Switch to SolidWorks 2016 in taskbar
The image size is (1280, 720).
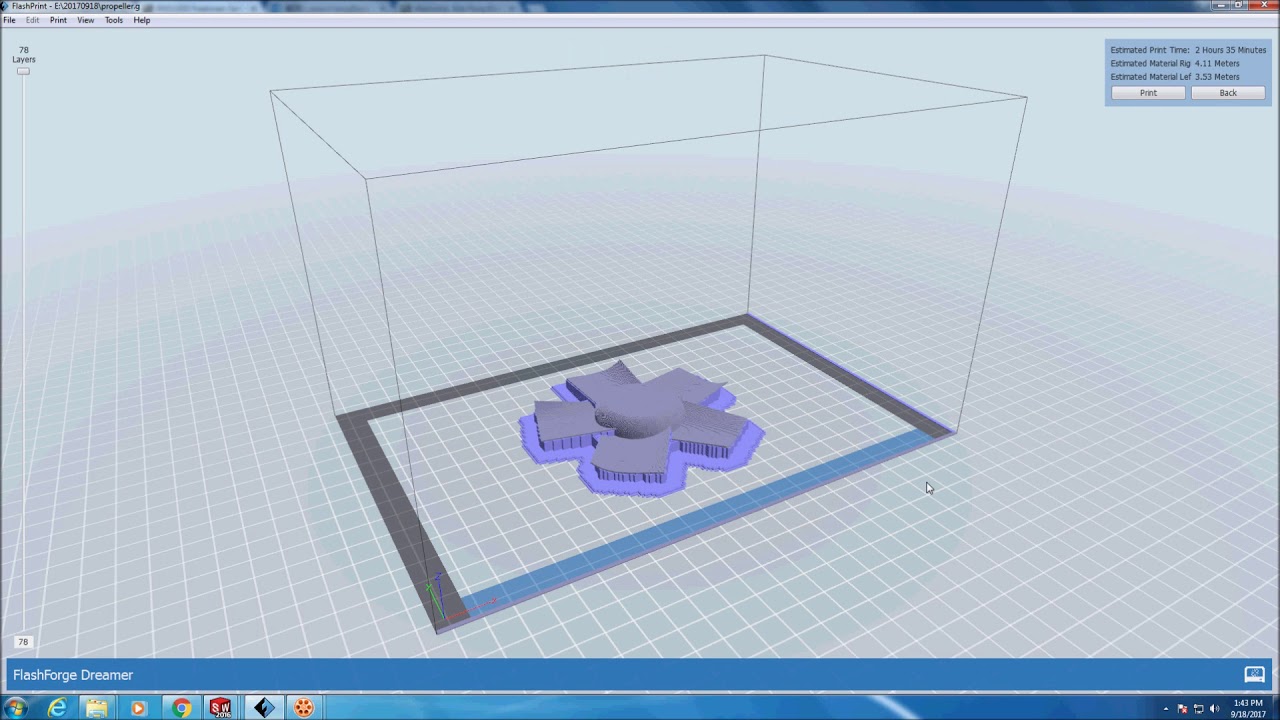(x=221, y=708)
